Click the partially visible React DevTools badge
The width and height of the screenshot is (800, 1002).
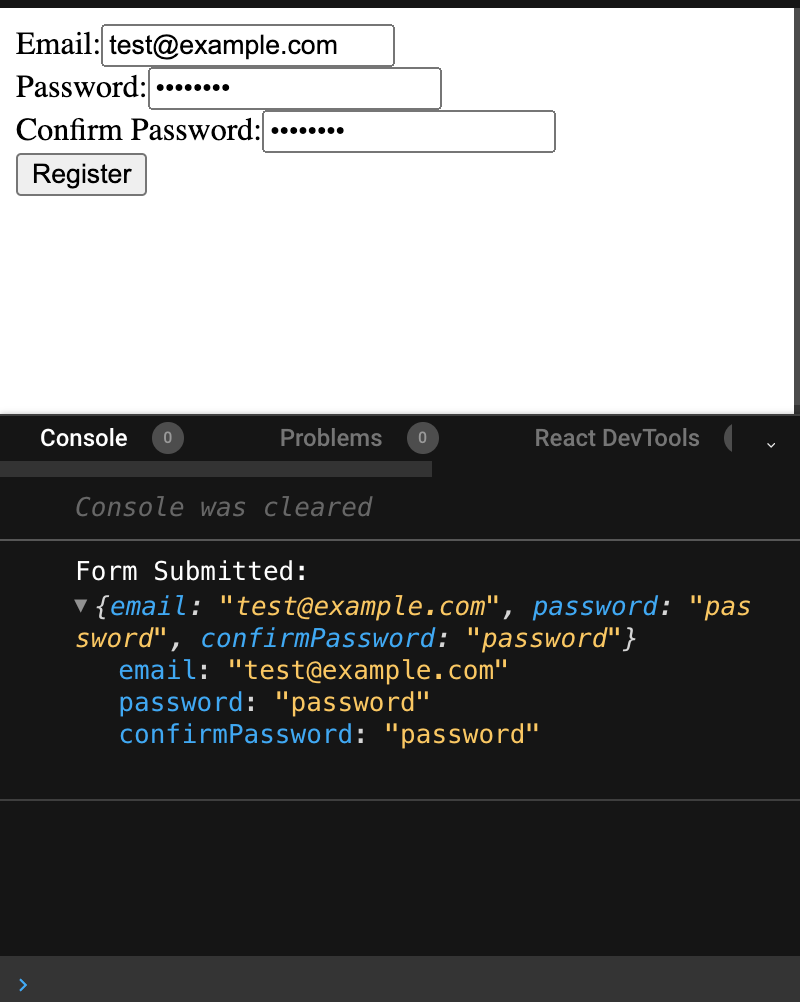tap(728, 438)
